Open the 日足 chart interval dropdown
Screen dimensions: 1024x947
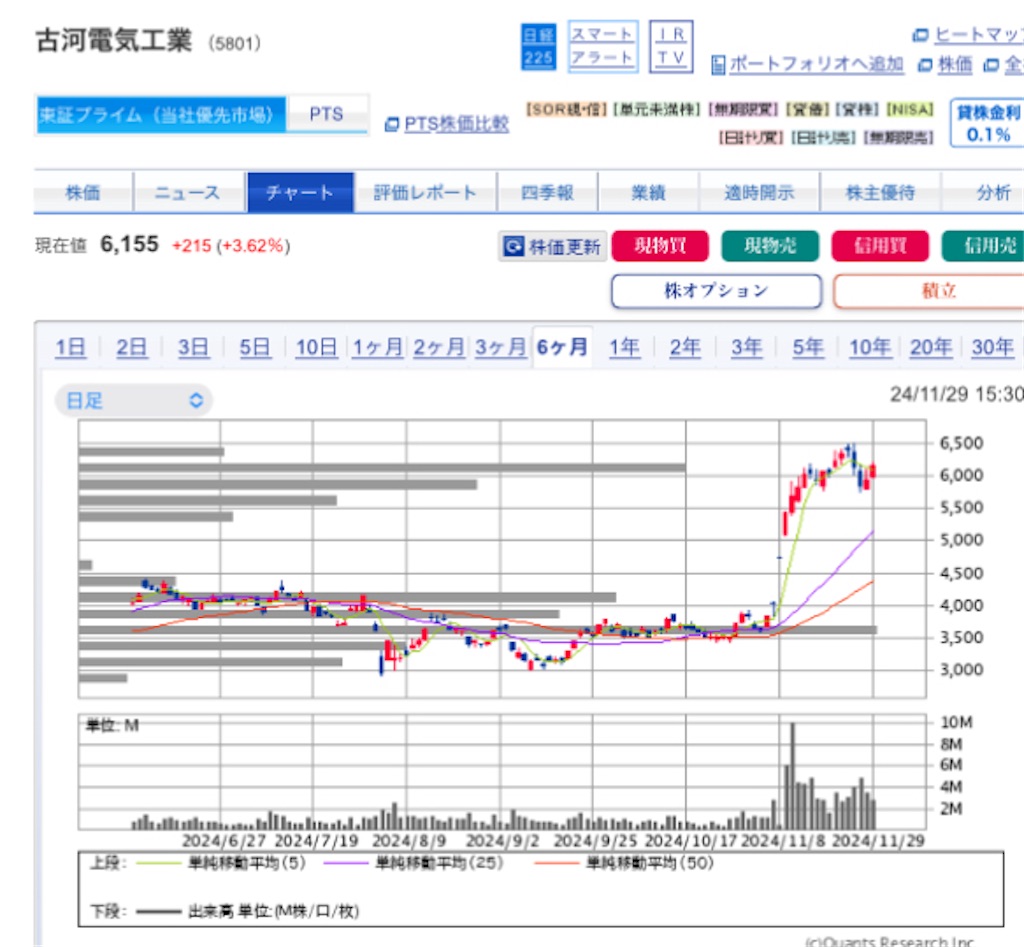[133, 400]
